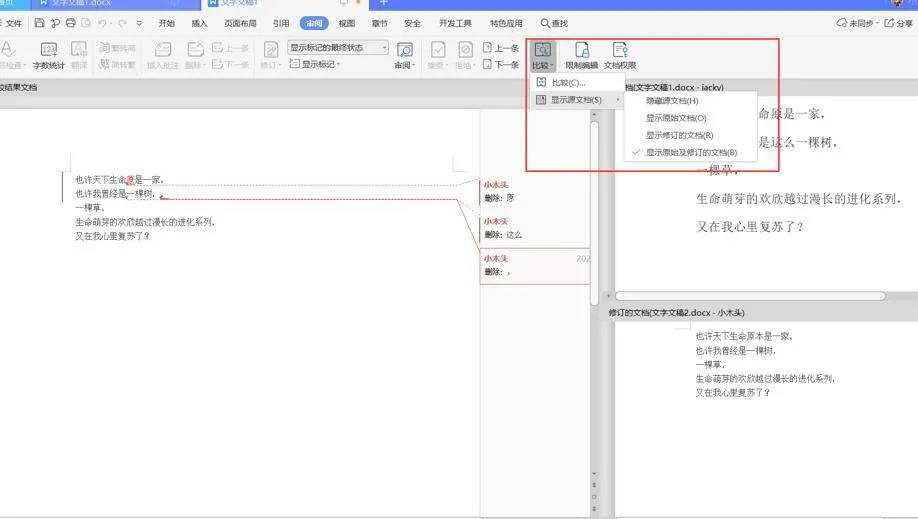Expand quick access toolbar customize arrow
Viewport: 918px width, 519px height.
pyautogui.click(x=139, y=23)
